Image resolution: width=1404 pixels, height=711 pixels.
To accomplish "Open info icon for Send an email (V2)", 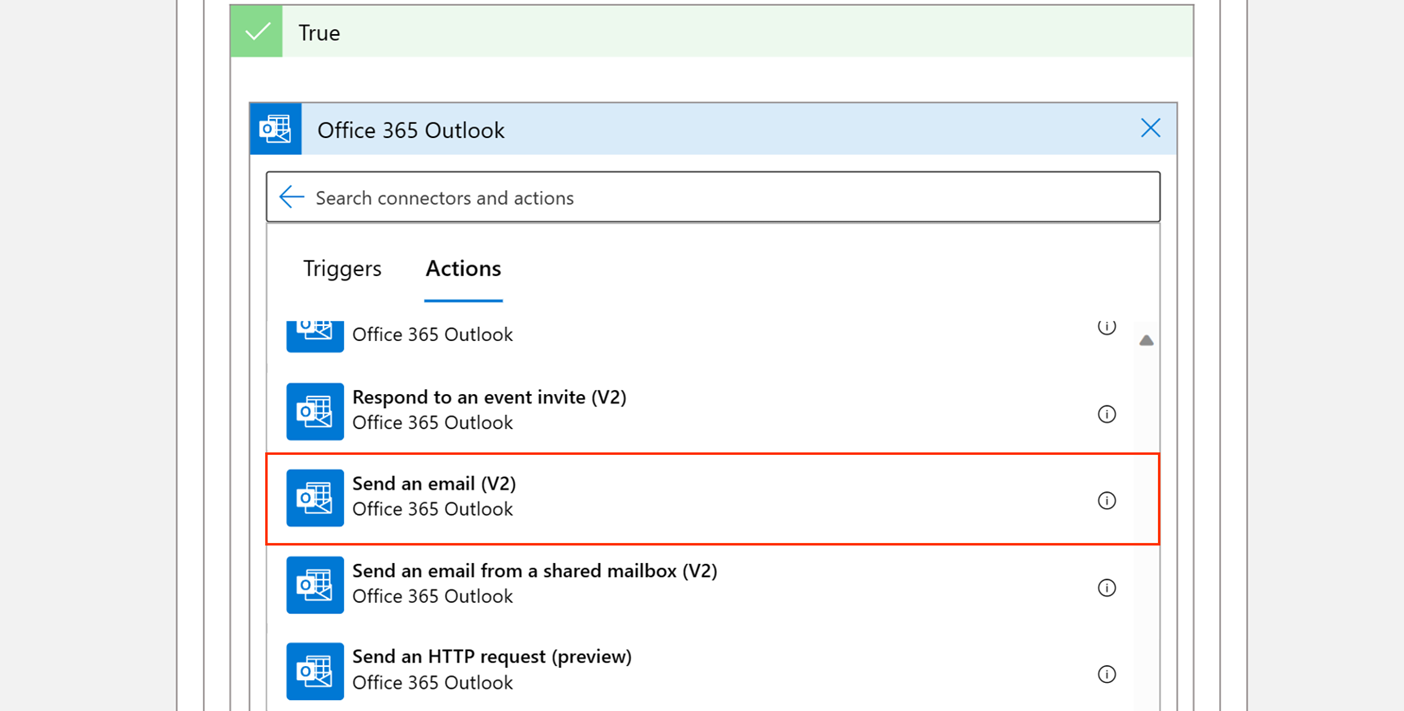I will click(1106, 500).
